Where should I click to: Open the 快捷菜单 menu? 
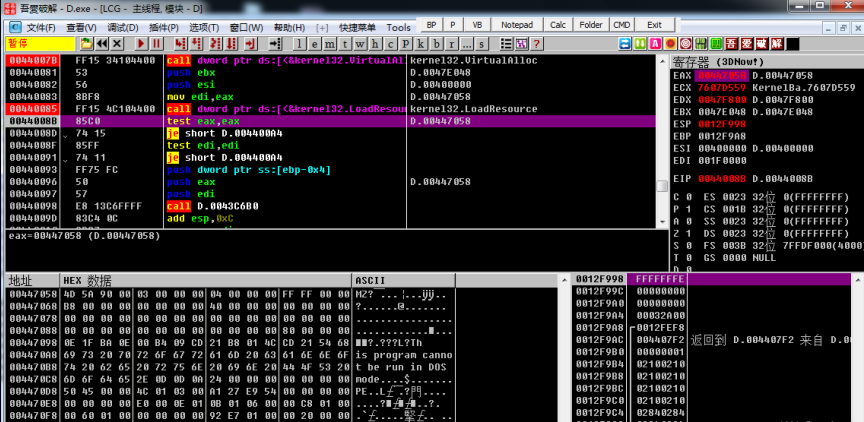click(358, 28)
